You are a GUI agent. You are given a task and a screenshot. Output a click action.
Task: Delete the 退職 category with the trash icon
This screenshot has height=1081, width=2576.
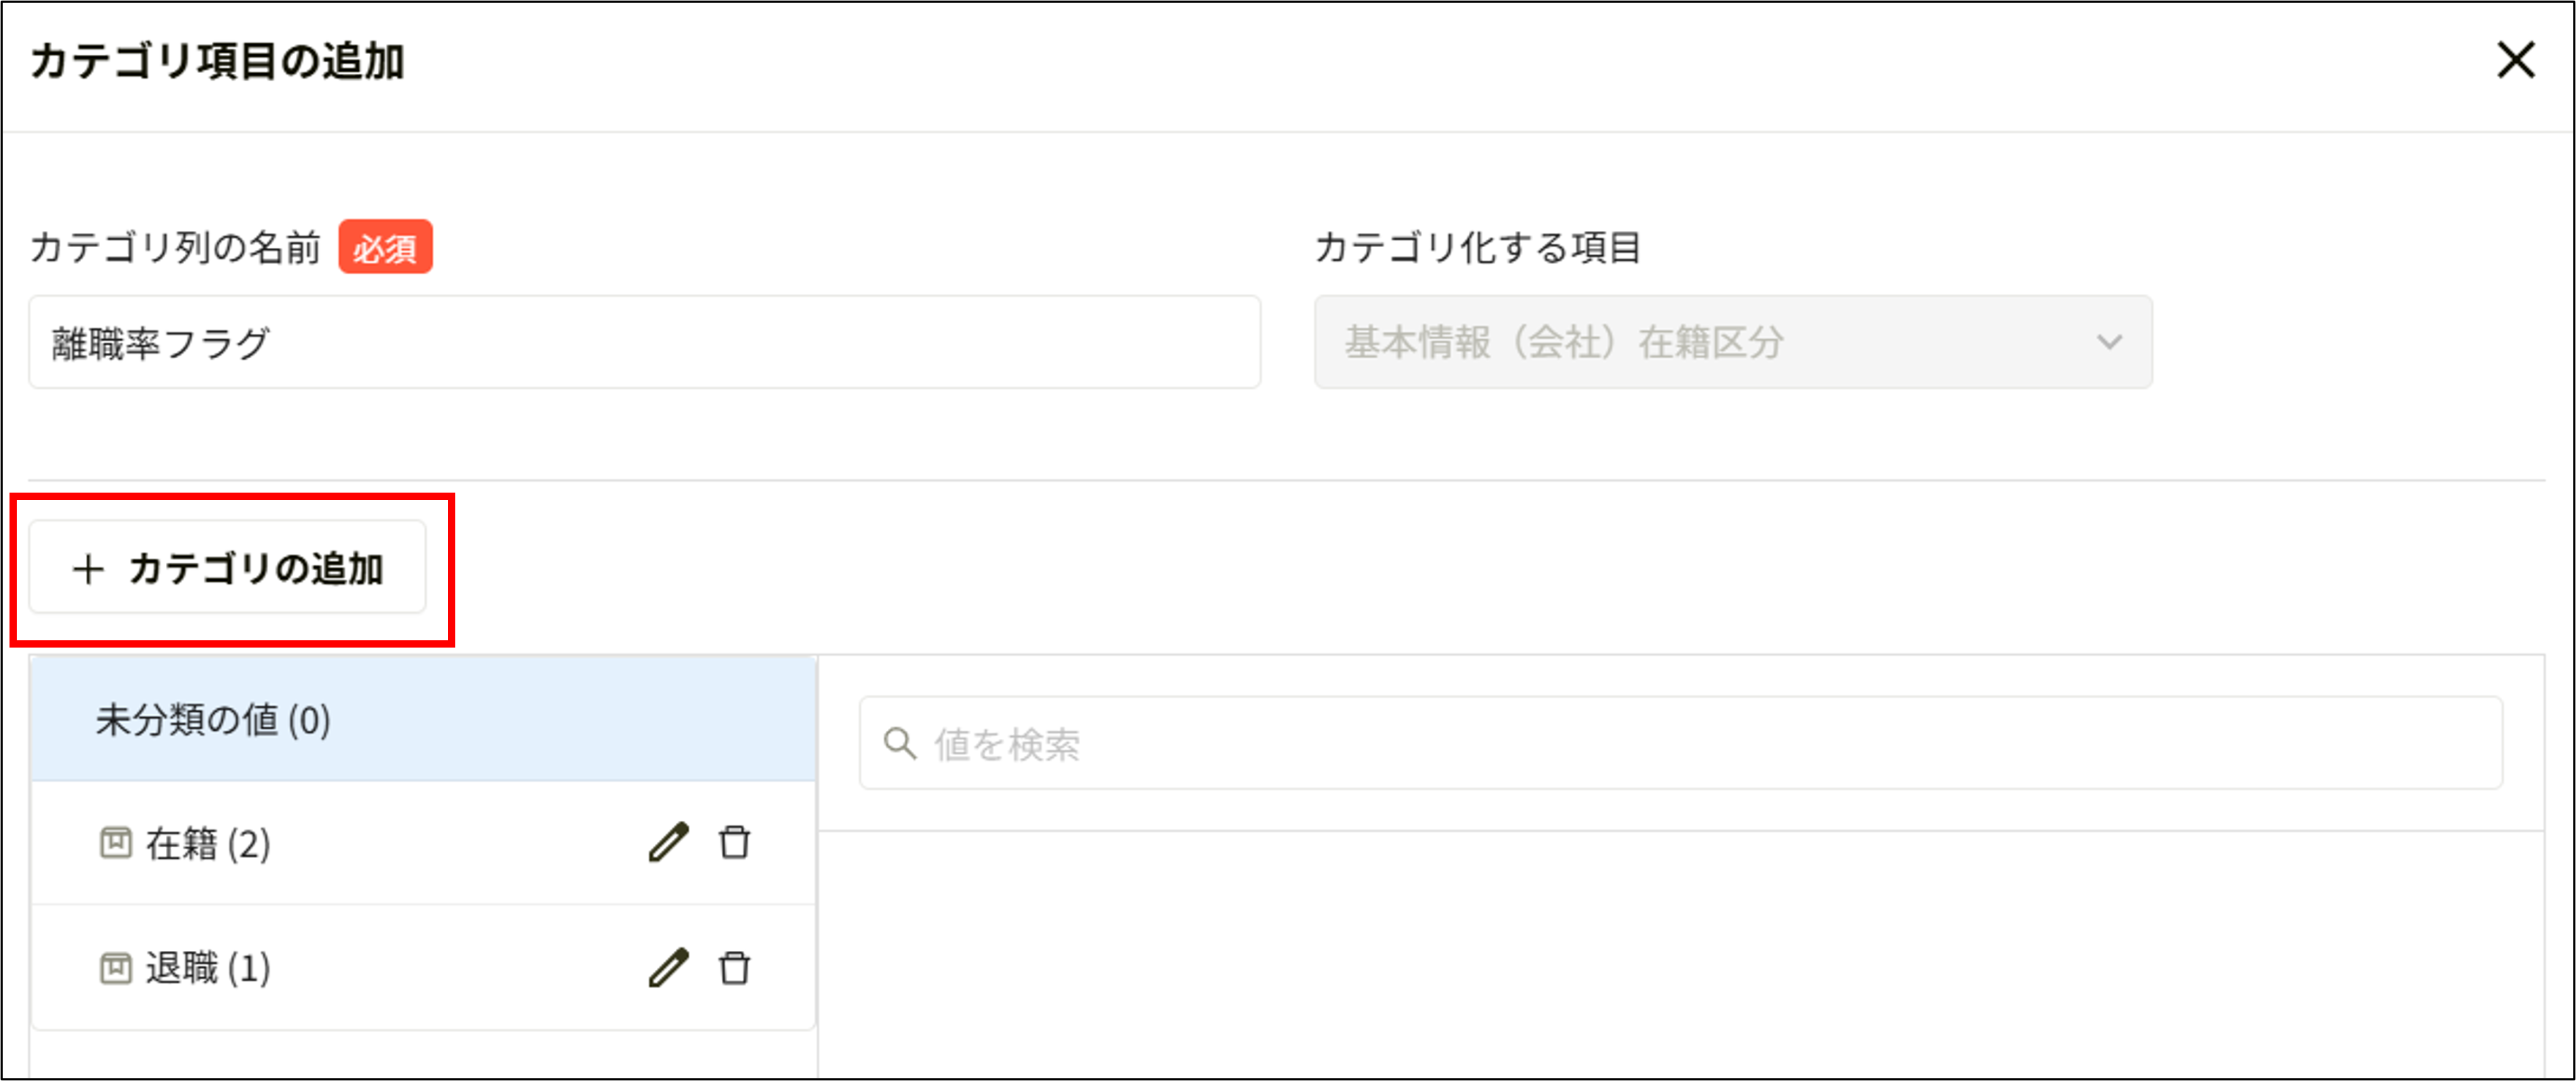[735, 967]
